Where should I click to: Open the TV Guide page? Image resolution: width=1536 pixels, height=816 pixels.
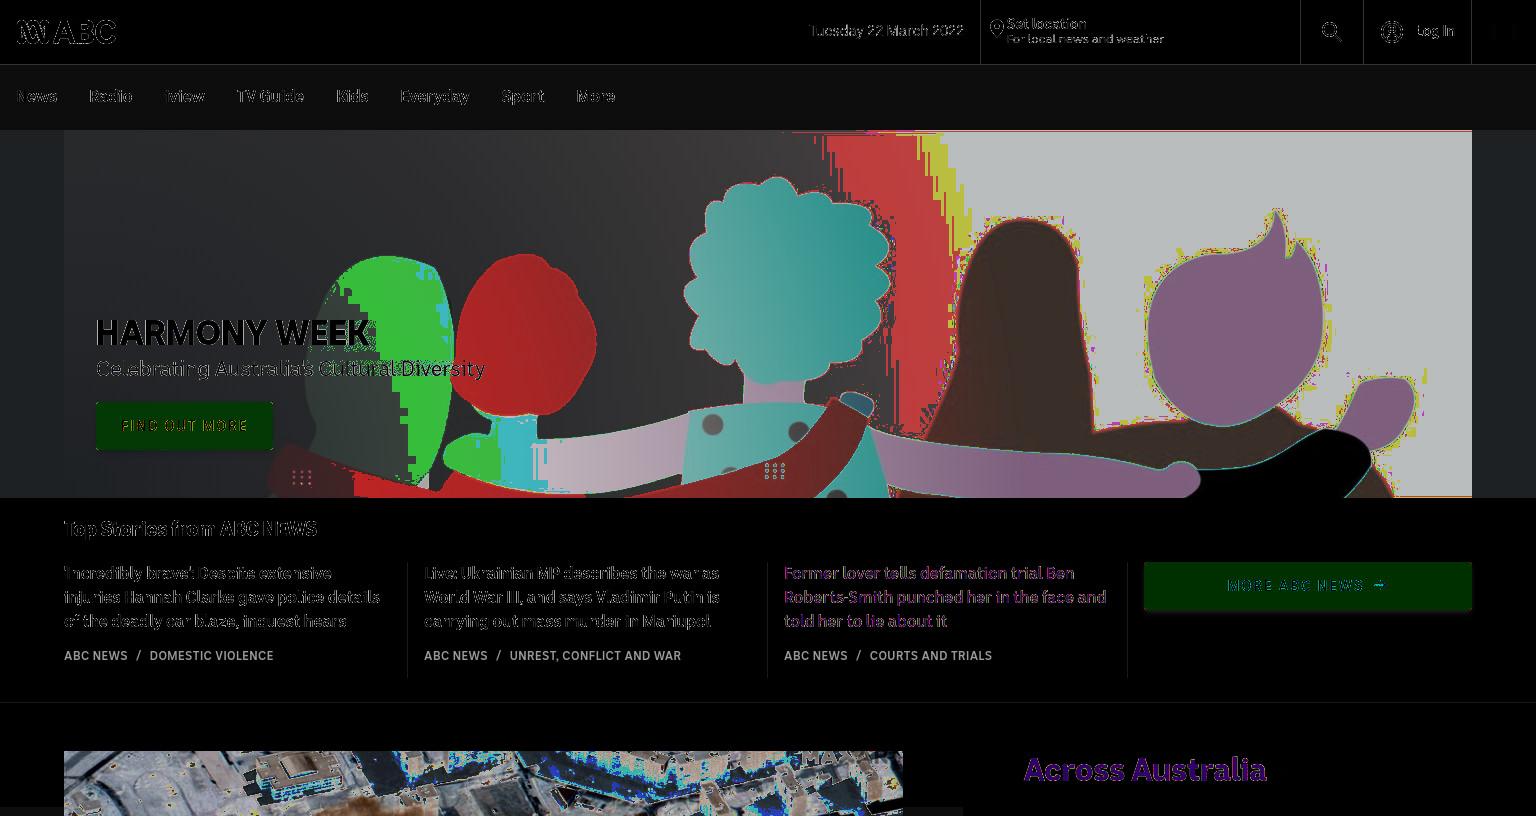click(270, 96)
